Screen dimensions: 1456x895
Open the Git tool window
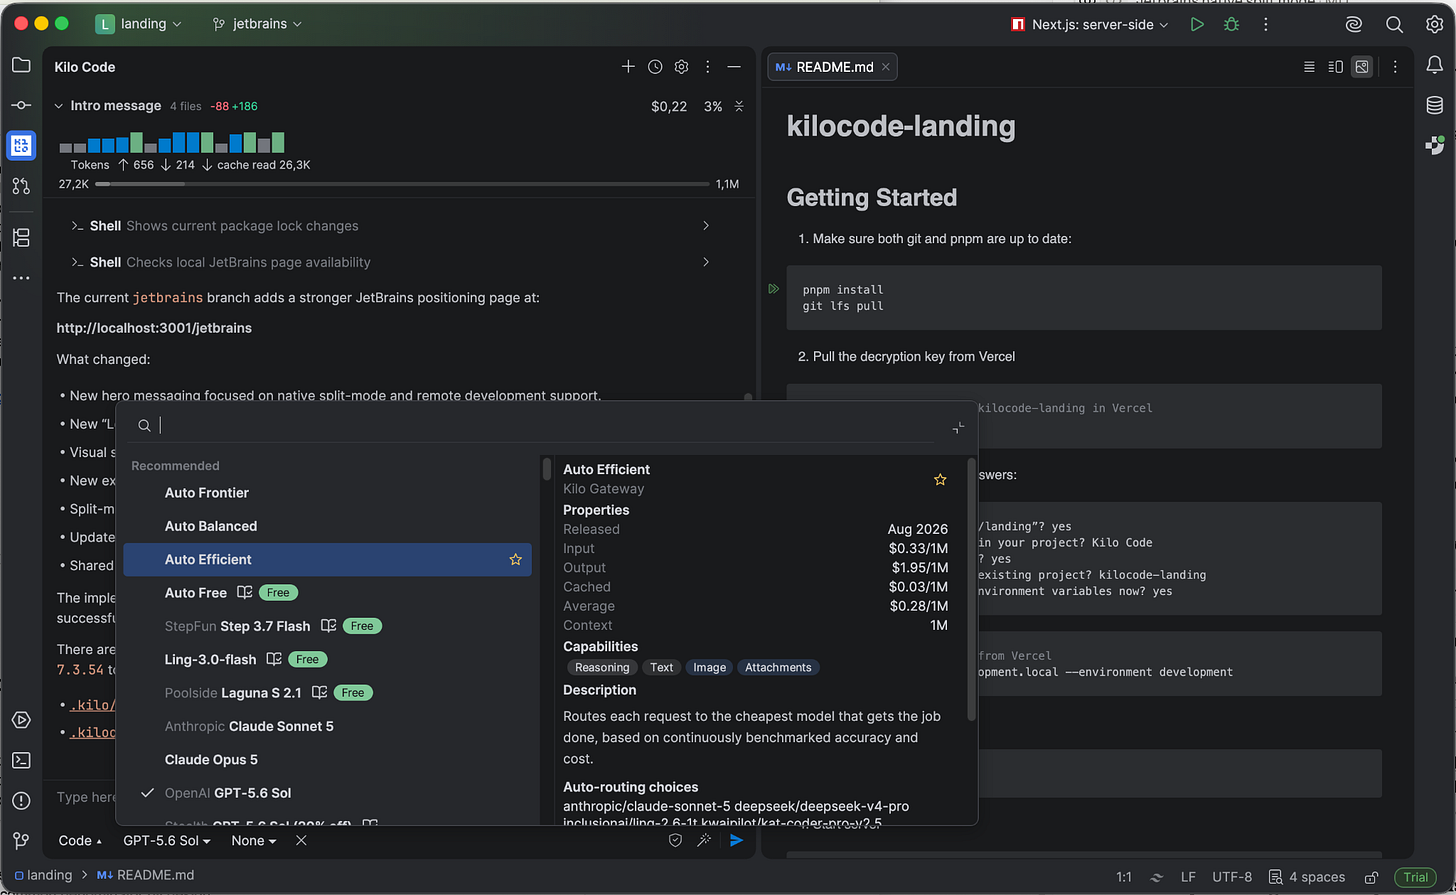[x=21, y=840]
